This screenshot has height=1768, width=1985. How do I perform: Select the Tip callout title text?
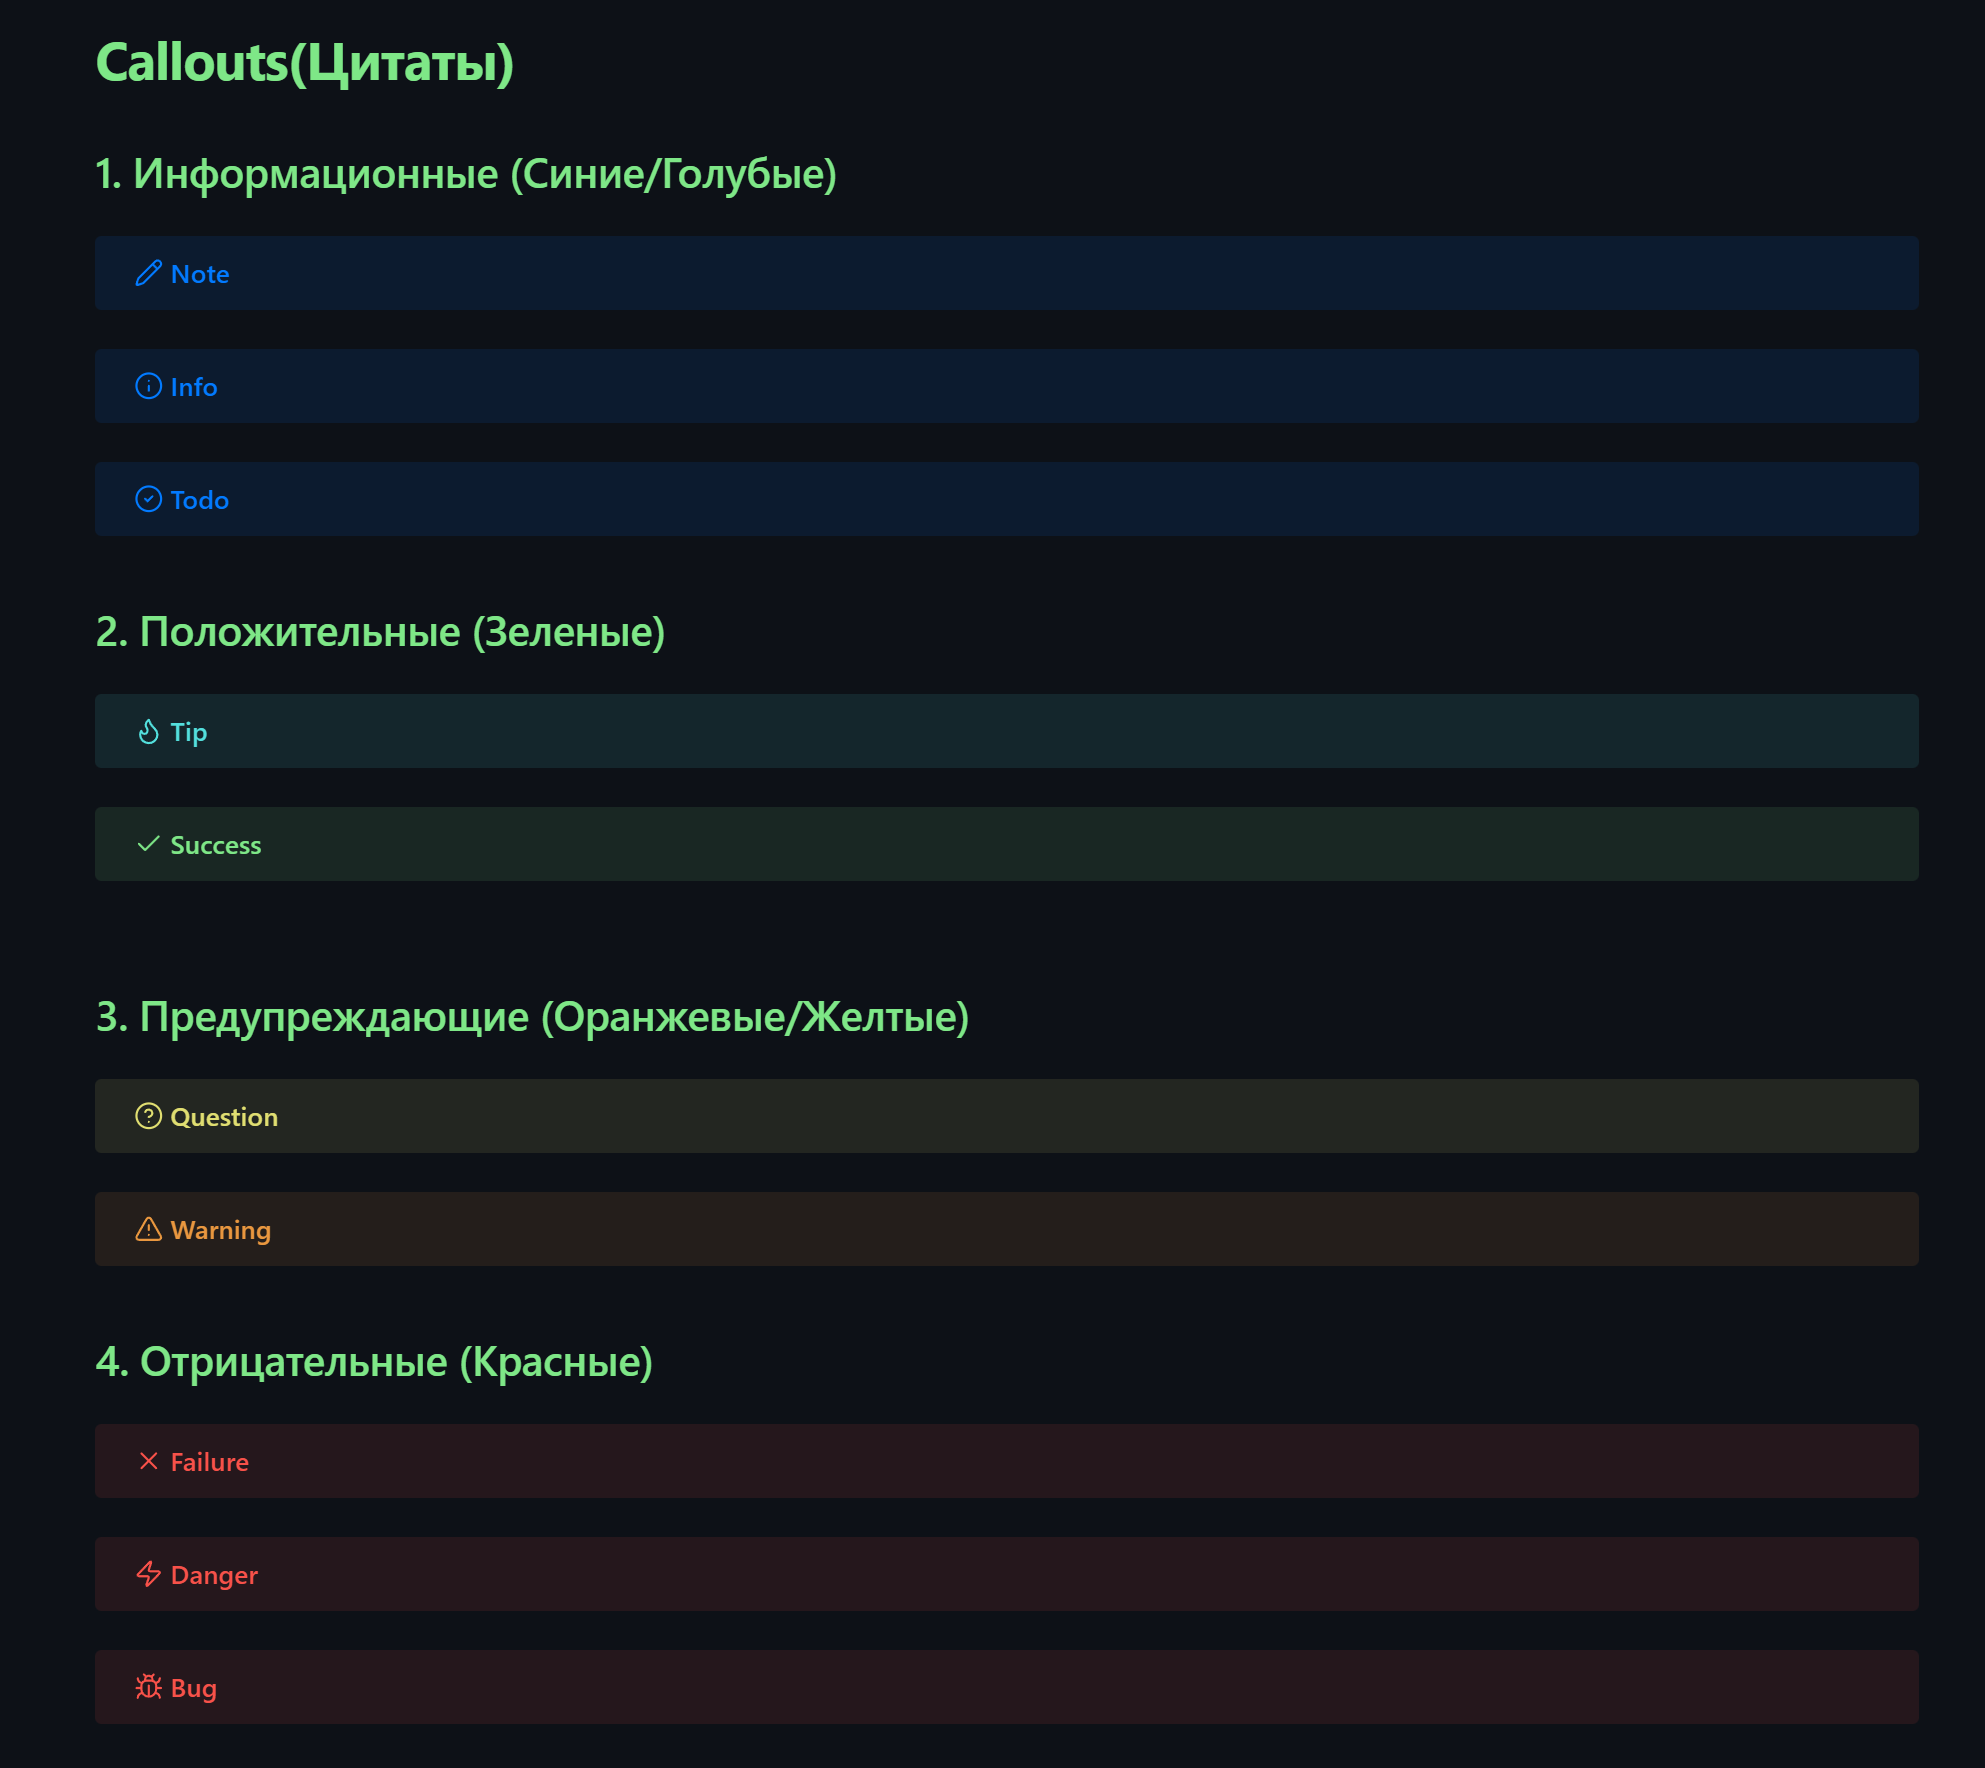[189, 733]
